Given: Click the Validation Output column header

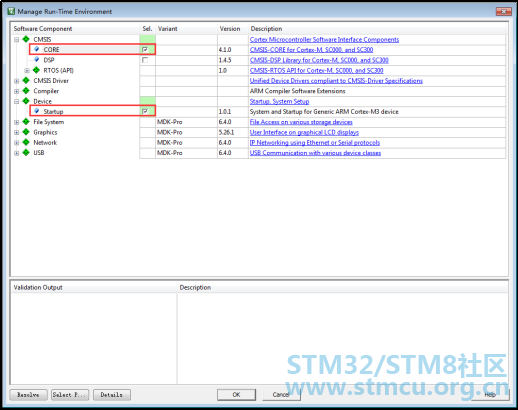Looking at the screenshot, I should [94, 287].
